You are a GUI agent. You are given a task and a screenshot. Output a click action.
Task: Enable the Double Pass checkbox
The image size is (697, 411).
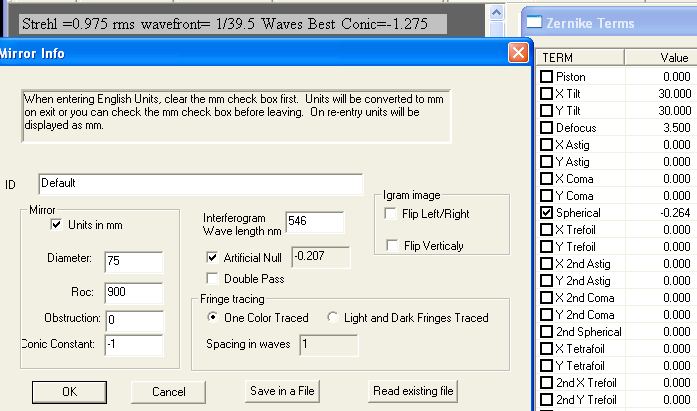click(x=212, y=279)
